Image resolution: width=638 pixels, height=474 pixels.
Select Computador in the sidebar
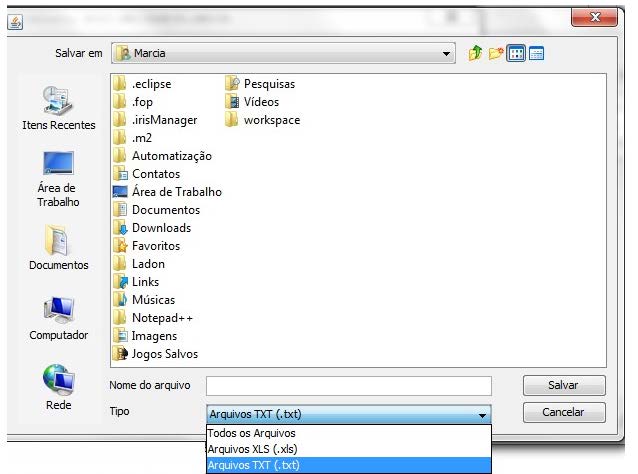tap(59, 319)
